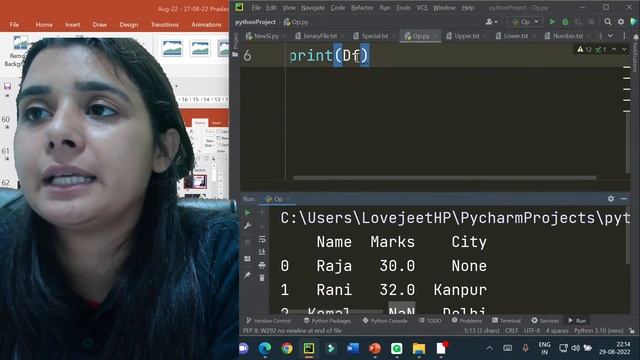Start the debugger with the bug icon
Image resolution: width=640 pixels, height=360 pixels.
(565, 22)
